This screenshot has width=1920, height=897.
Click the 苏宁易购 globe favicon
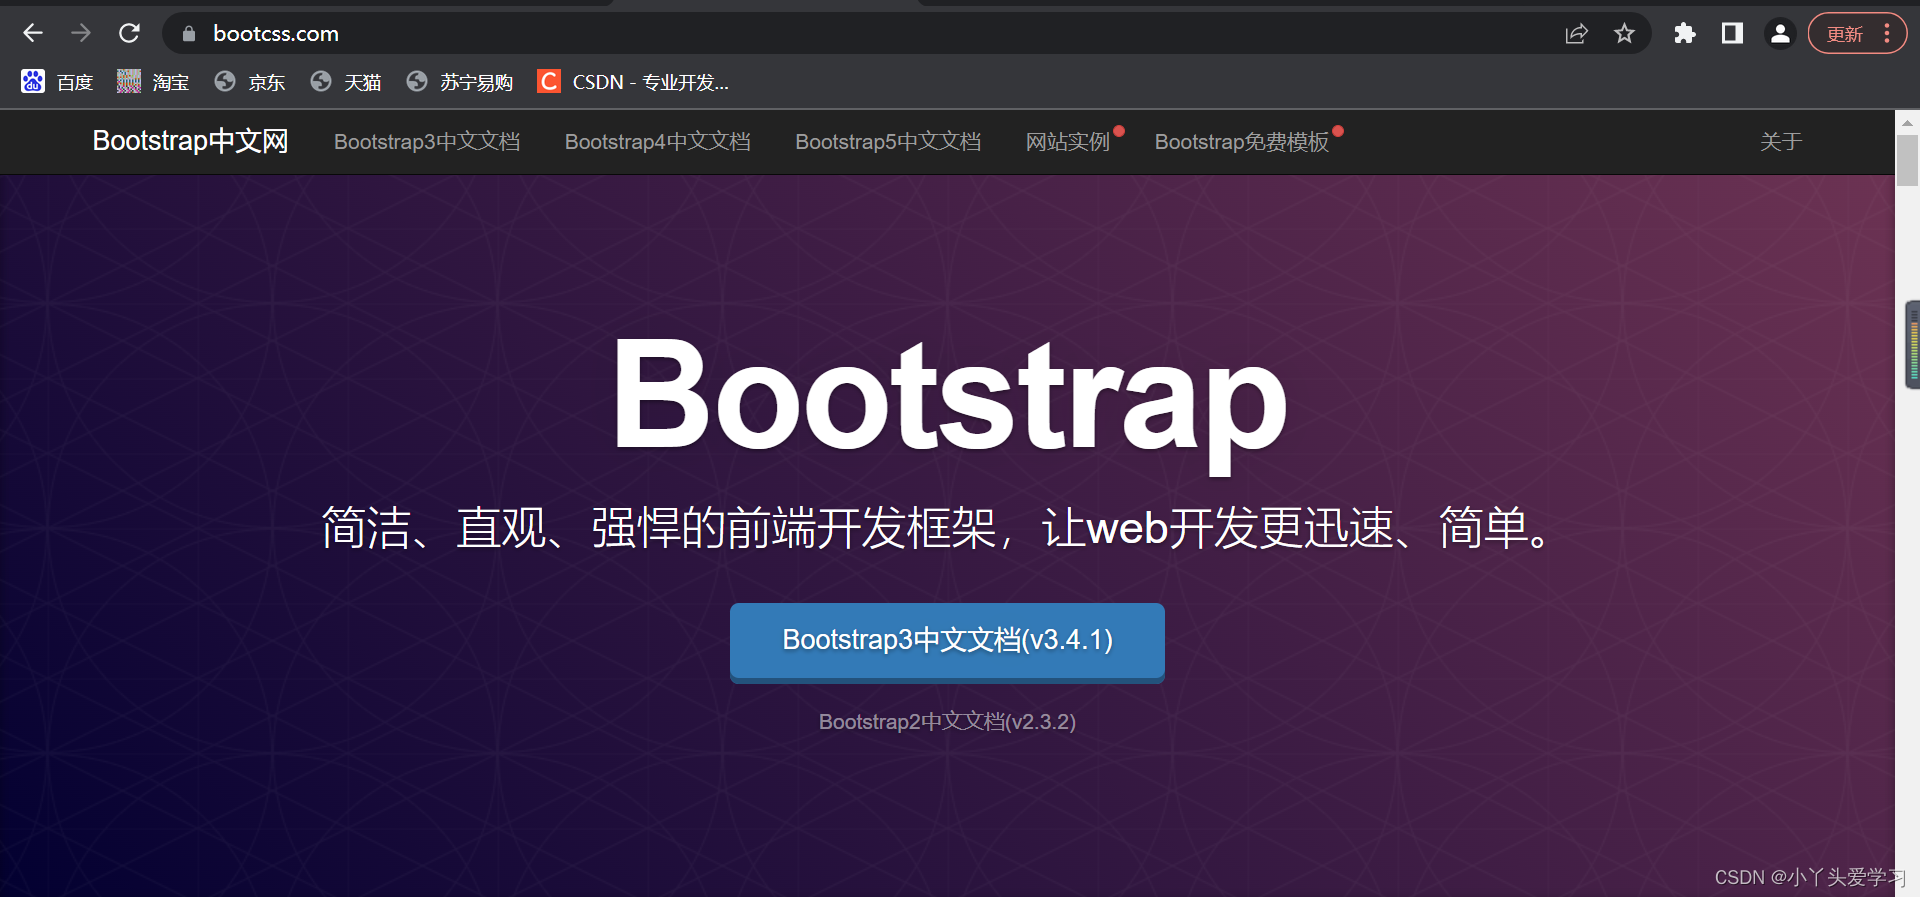click(417, 81)
